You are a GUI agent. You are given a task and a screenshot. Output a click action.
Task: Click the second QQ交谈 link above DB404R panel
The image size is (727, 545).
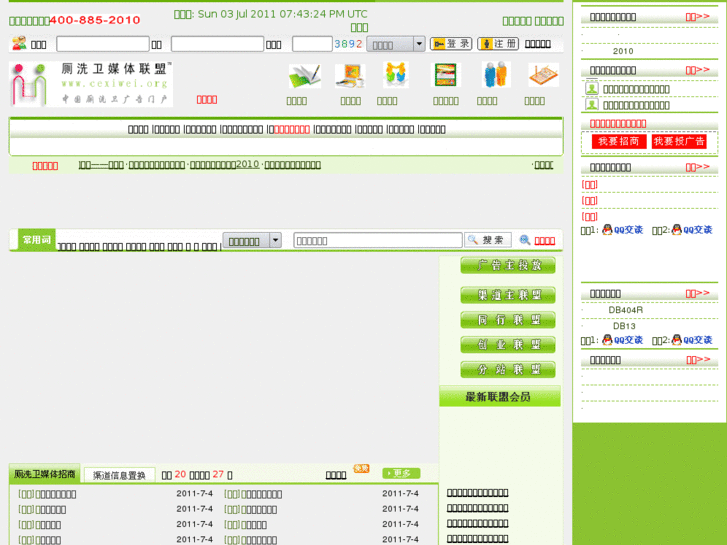pyautogui.click(x=692, y=230)
